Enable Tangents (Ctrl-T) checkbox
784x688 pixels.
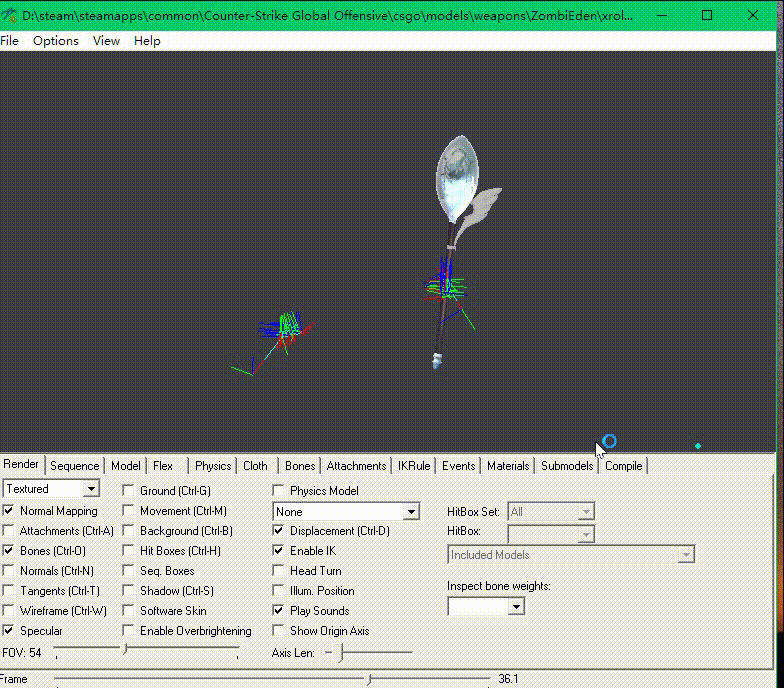(x=8, y=590)
